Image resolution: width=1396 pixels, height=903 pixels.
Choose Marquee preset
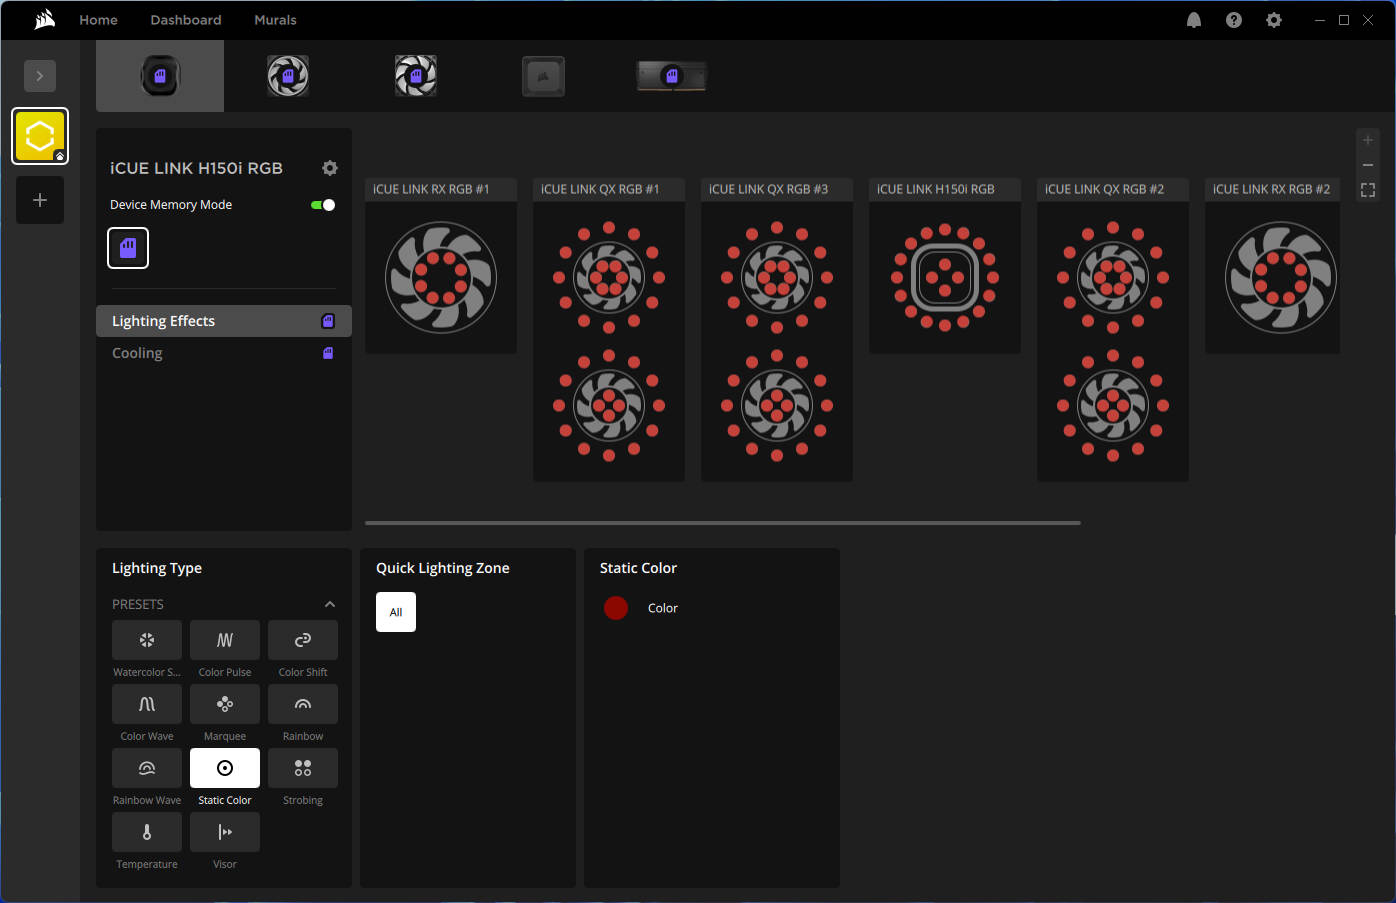pos(225,704)
